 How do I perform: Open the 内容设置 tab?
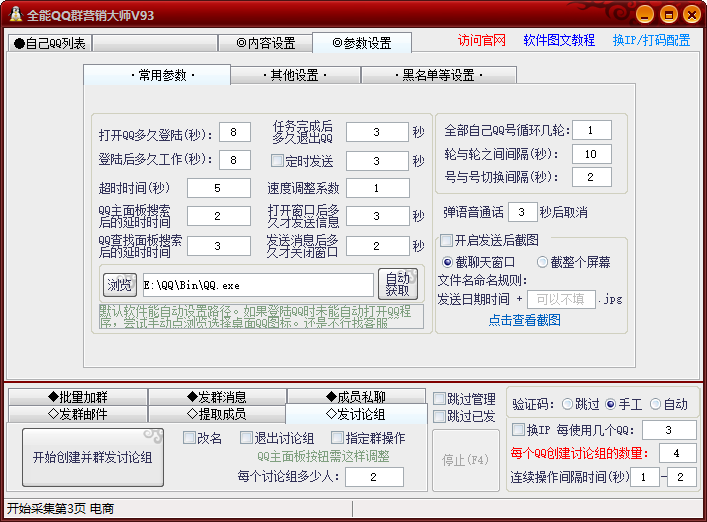pyautogui.click(x=265, y=43)
